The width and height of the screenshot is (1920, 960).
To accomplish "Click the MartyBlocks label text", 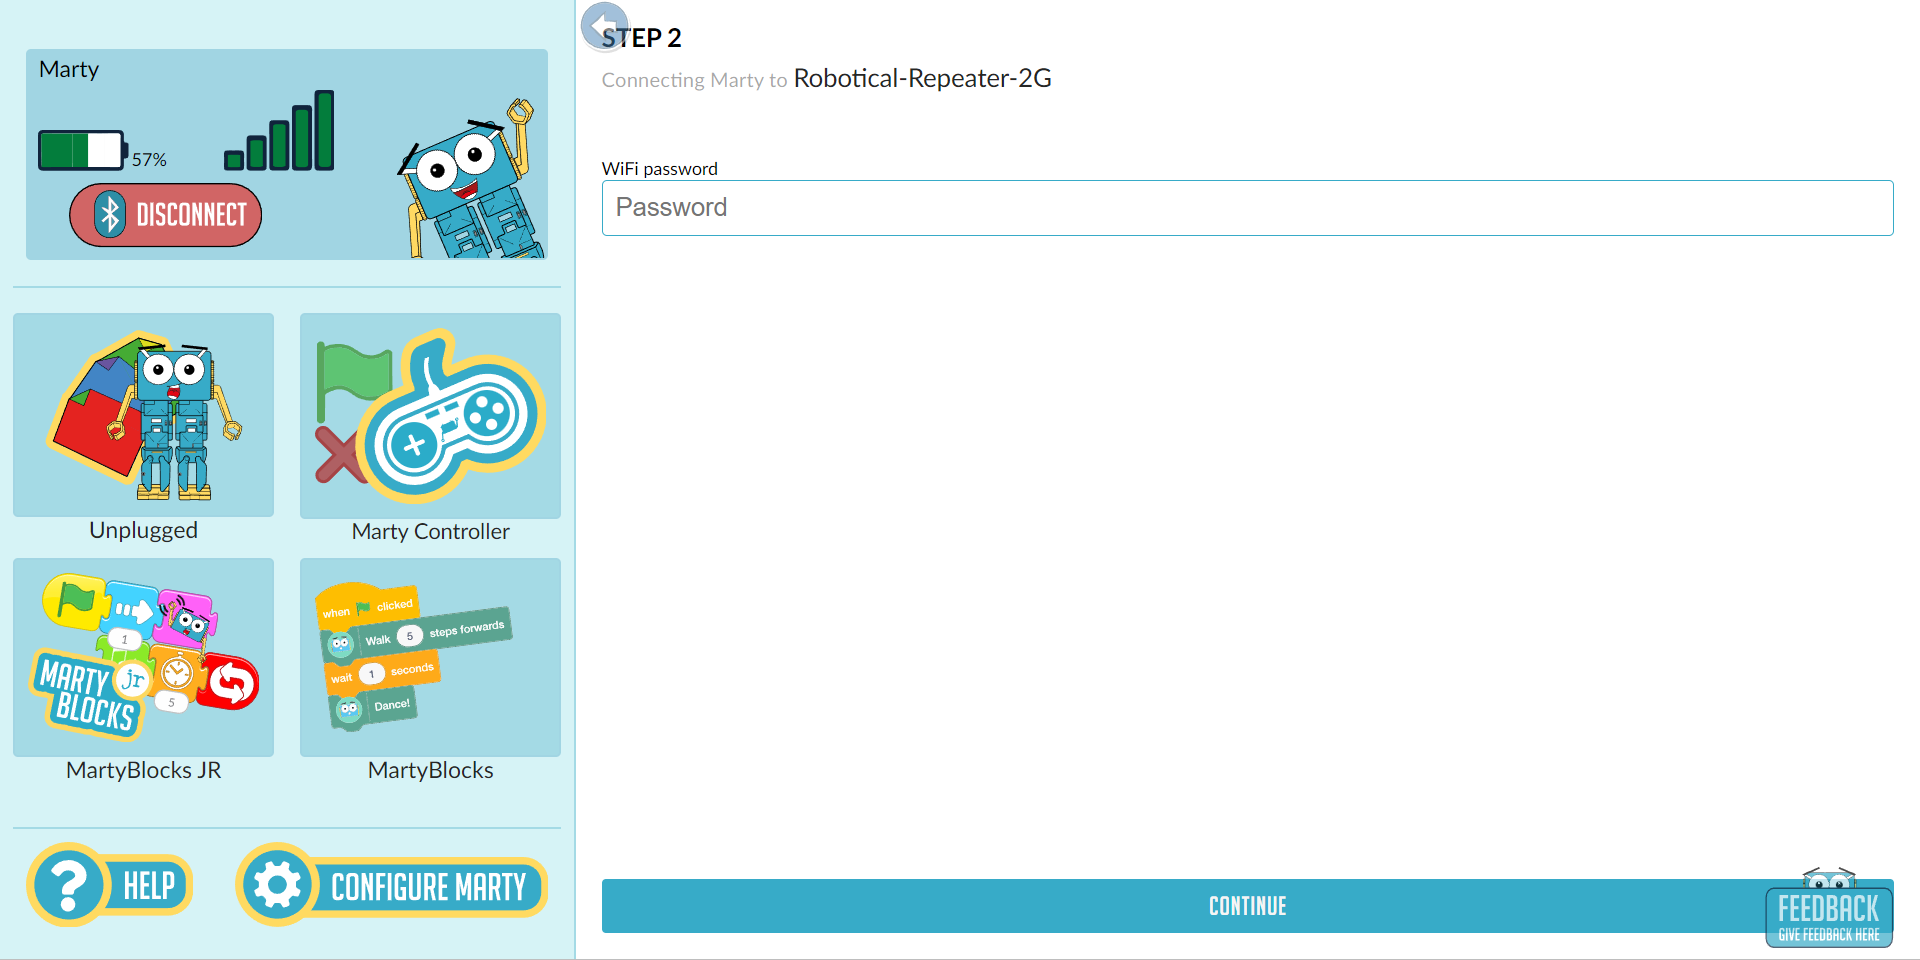I will (430, 770).
